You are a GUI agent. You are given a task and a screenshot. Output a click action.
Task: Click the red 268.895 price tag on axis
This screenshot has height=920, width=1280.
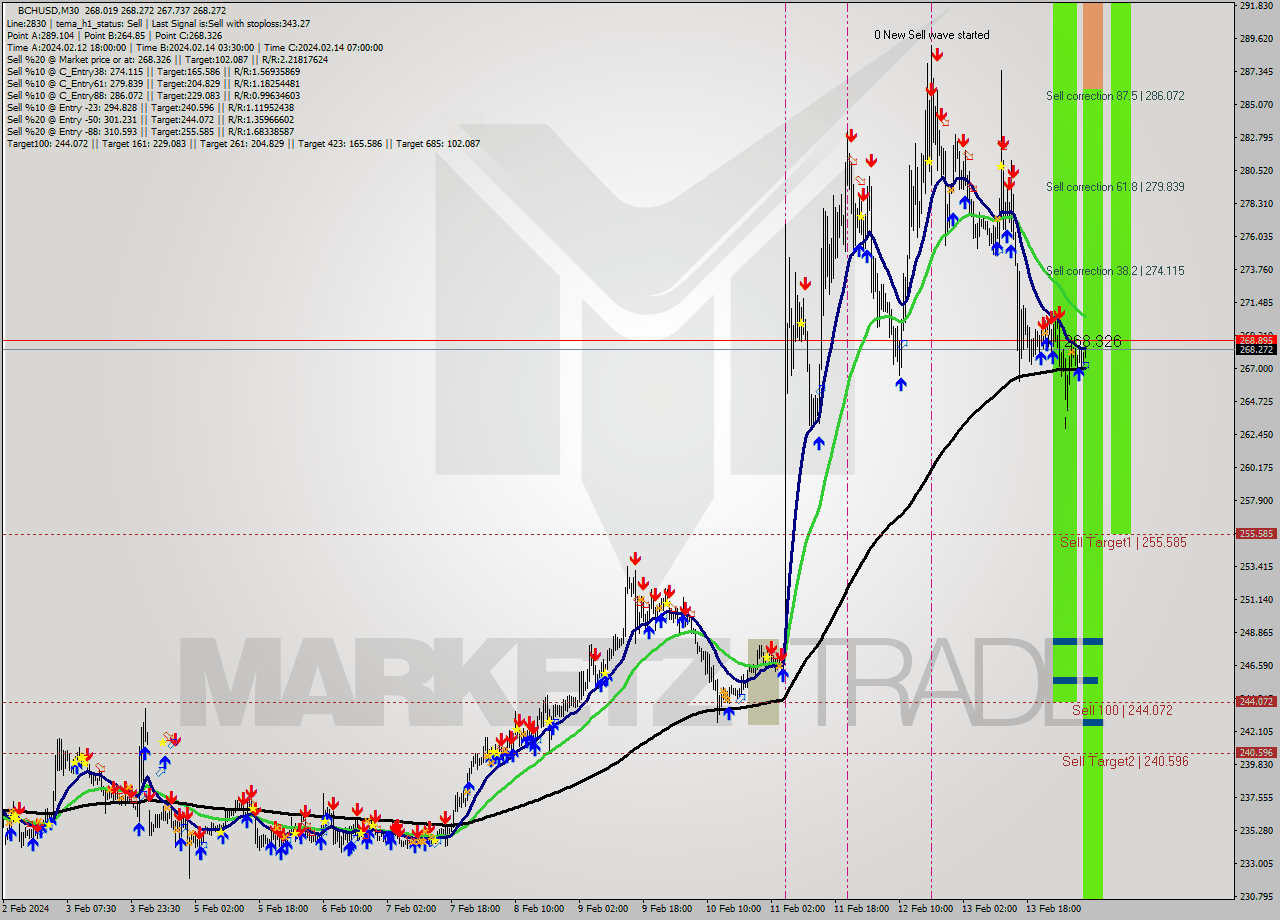pos(1256,341)
